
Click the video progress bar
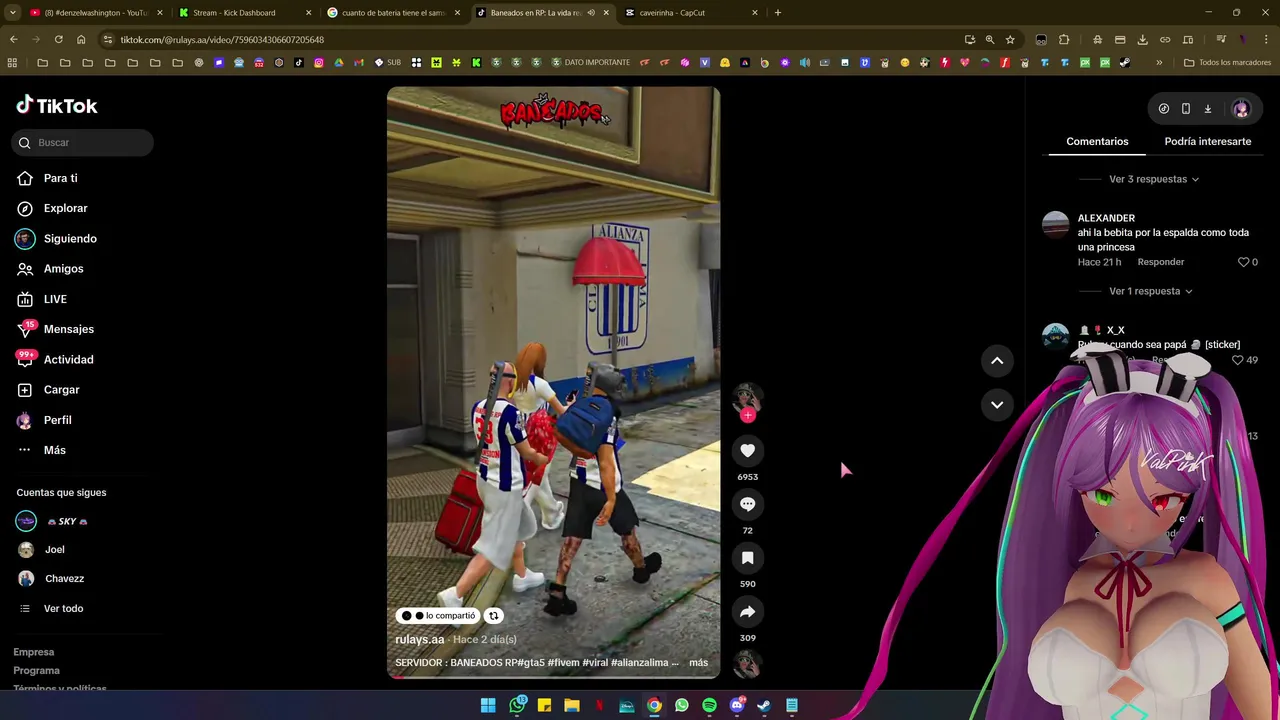(x=553, y=677)
